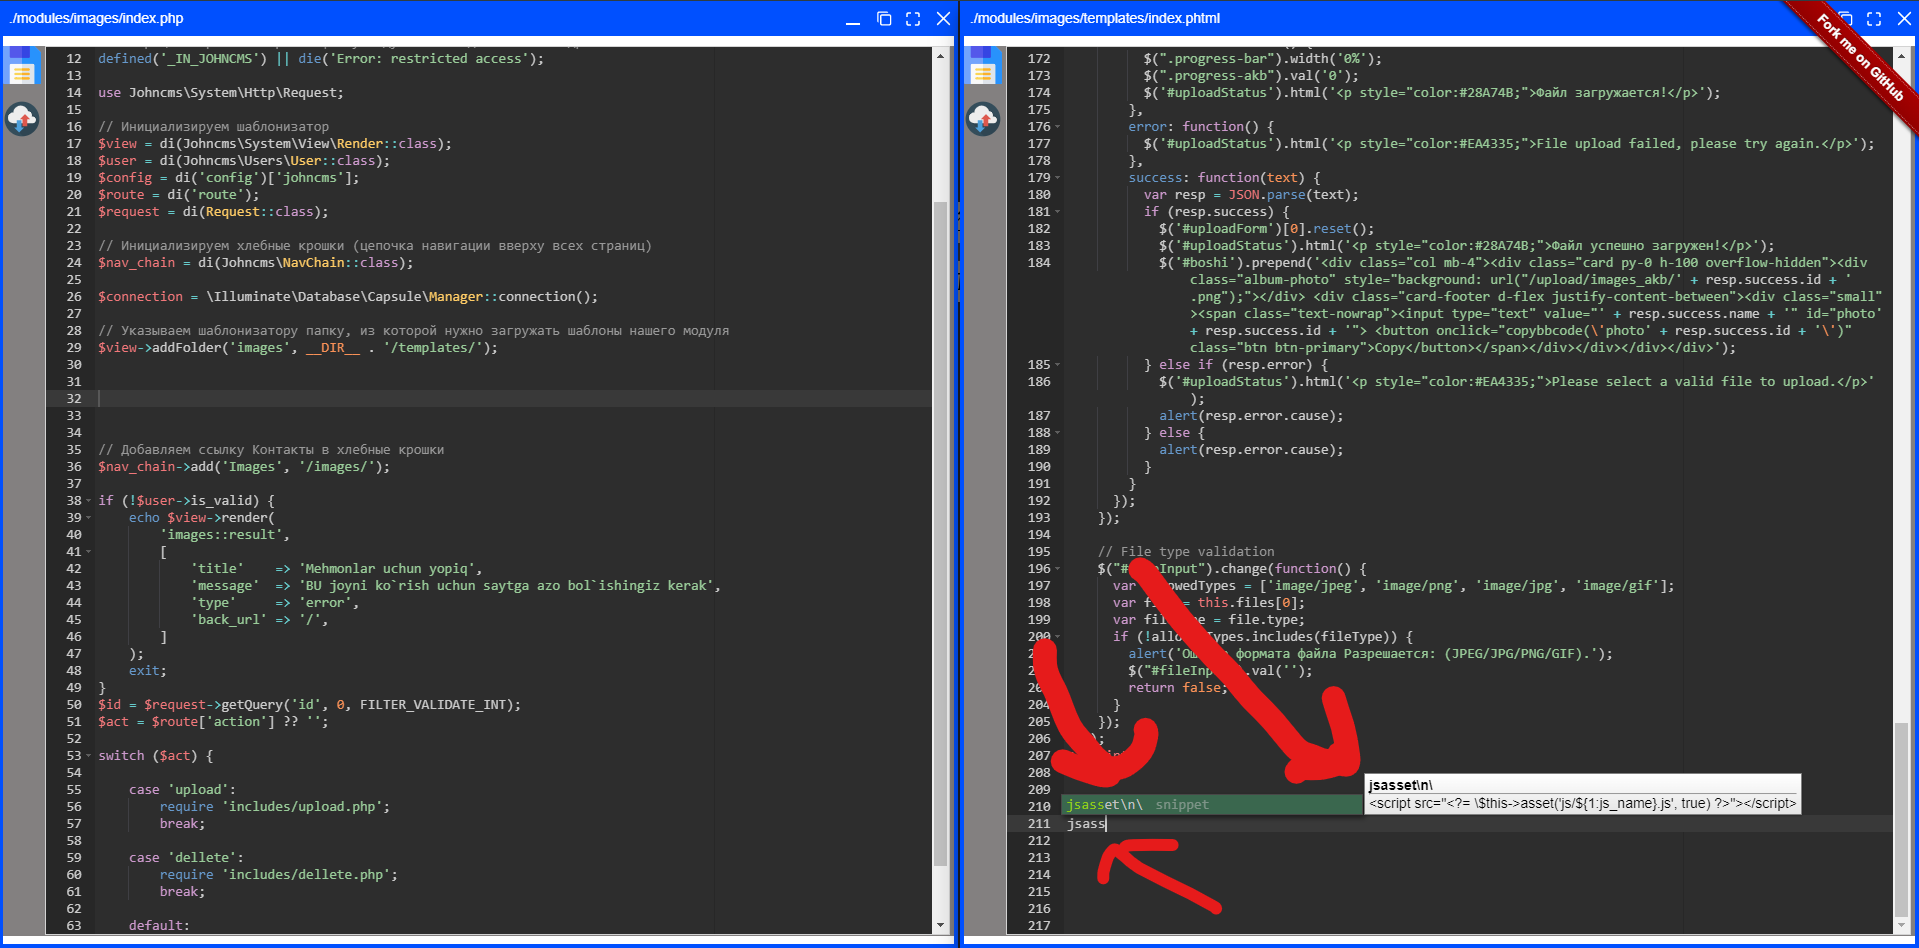
Task: Collapse the fold arrow at line 196
Action: click(x=1058, y=569)
